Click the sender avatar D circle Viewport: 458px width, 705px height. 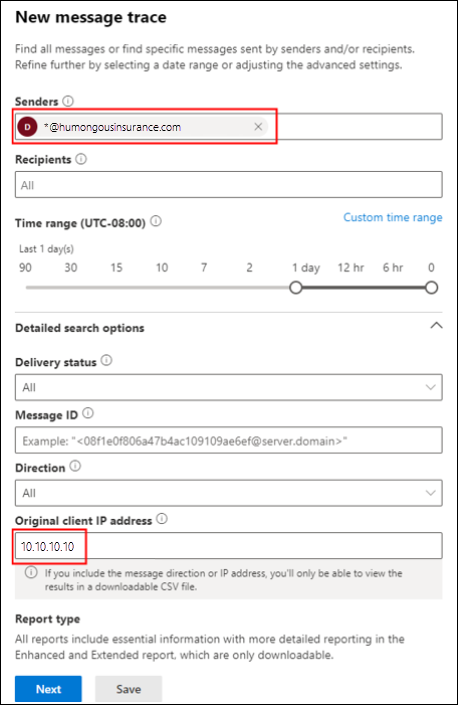pos(27,127)
